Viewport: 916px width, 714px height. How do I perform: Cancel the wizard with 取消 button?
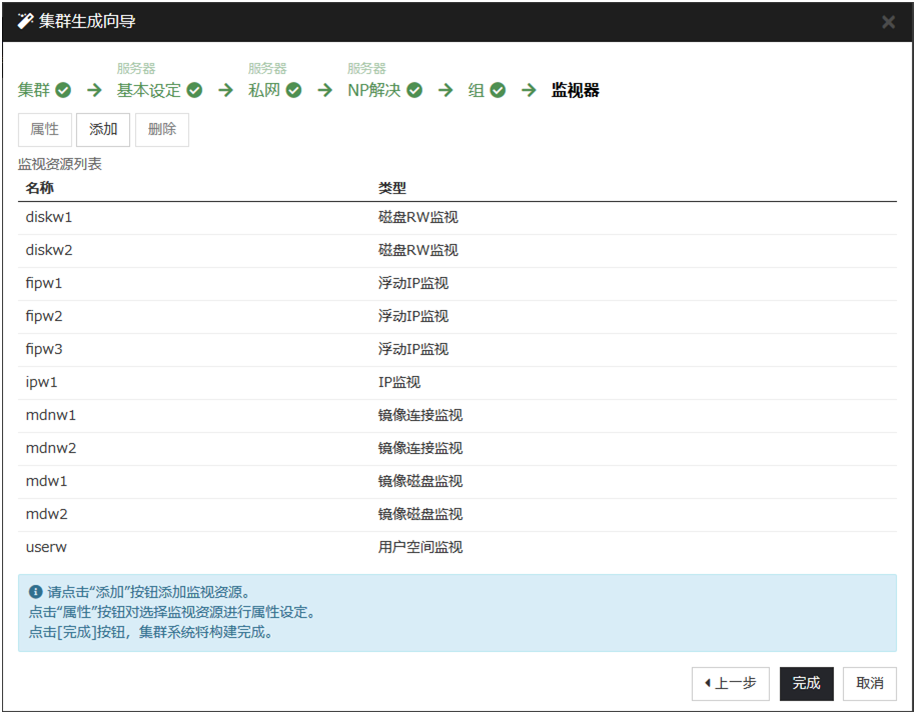[x=869, y=683]
